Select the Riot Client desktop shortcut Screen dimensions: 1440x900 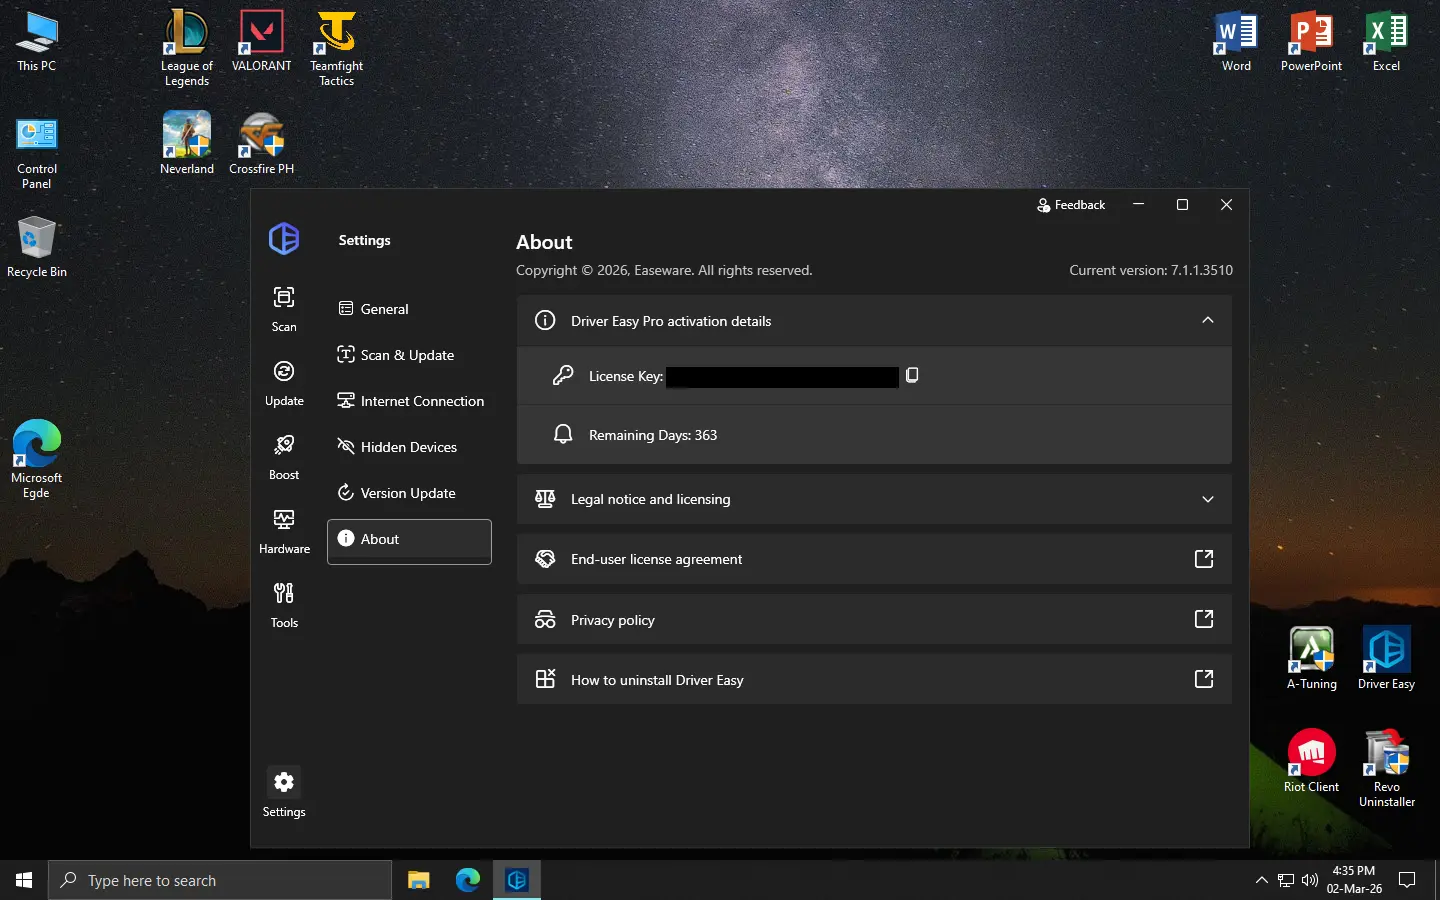[x=1311, y=761]
